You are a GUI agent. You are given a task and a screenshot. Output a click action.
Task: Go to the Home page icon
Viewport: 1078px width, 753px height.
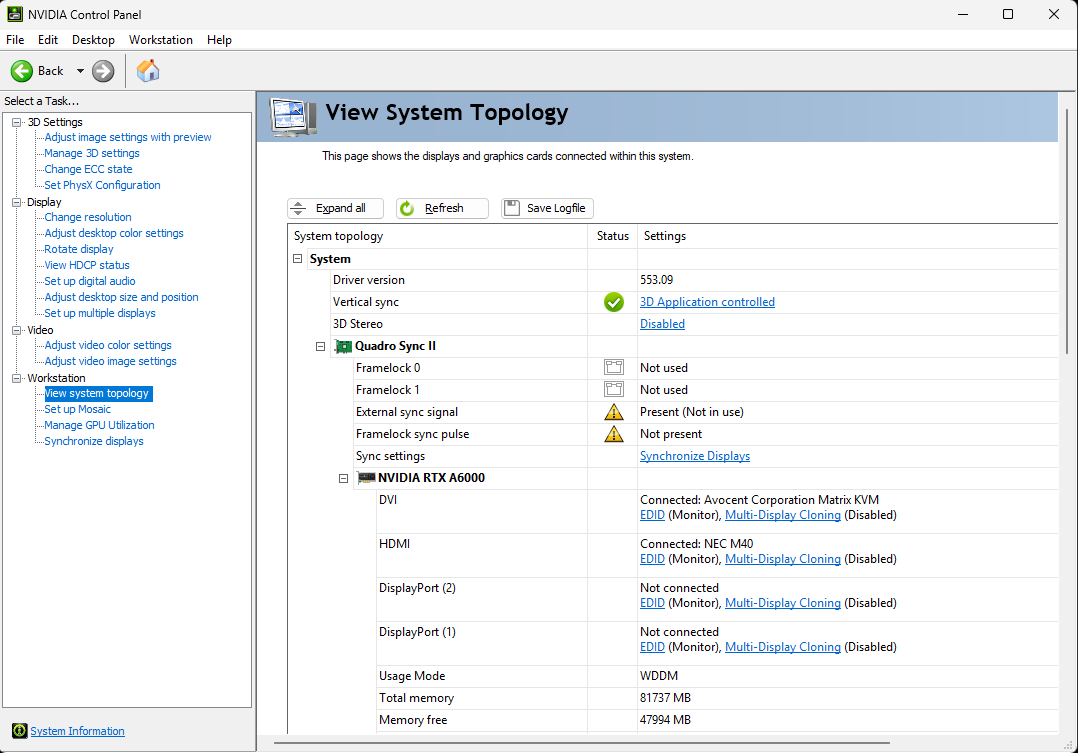tap(148, 71)
